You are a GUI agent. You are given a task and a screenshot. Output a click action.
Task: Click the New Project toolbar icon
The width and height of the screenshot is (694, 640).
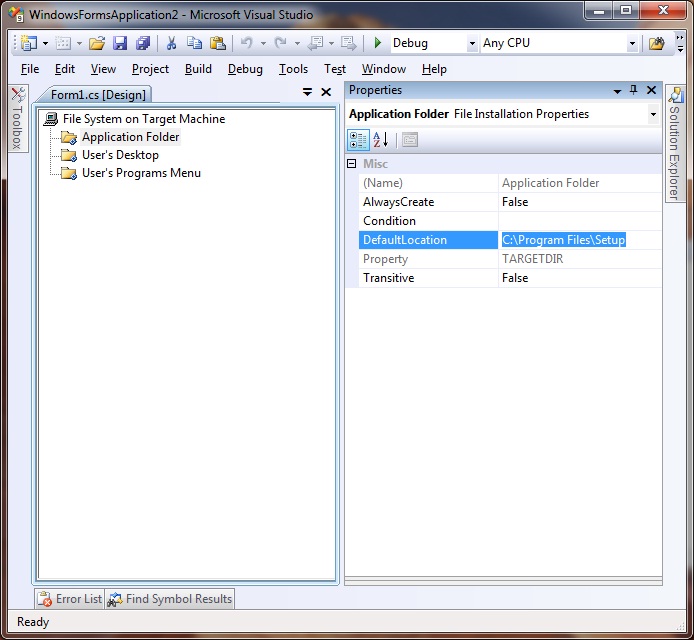[x=29, y=43]
